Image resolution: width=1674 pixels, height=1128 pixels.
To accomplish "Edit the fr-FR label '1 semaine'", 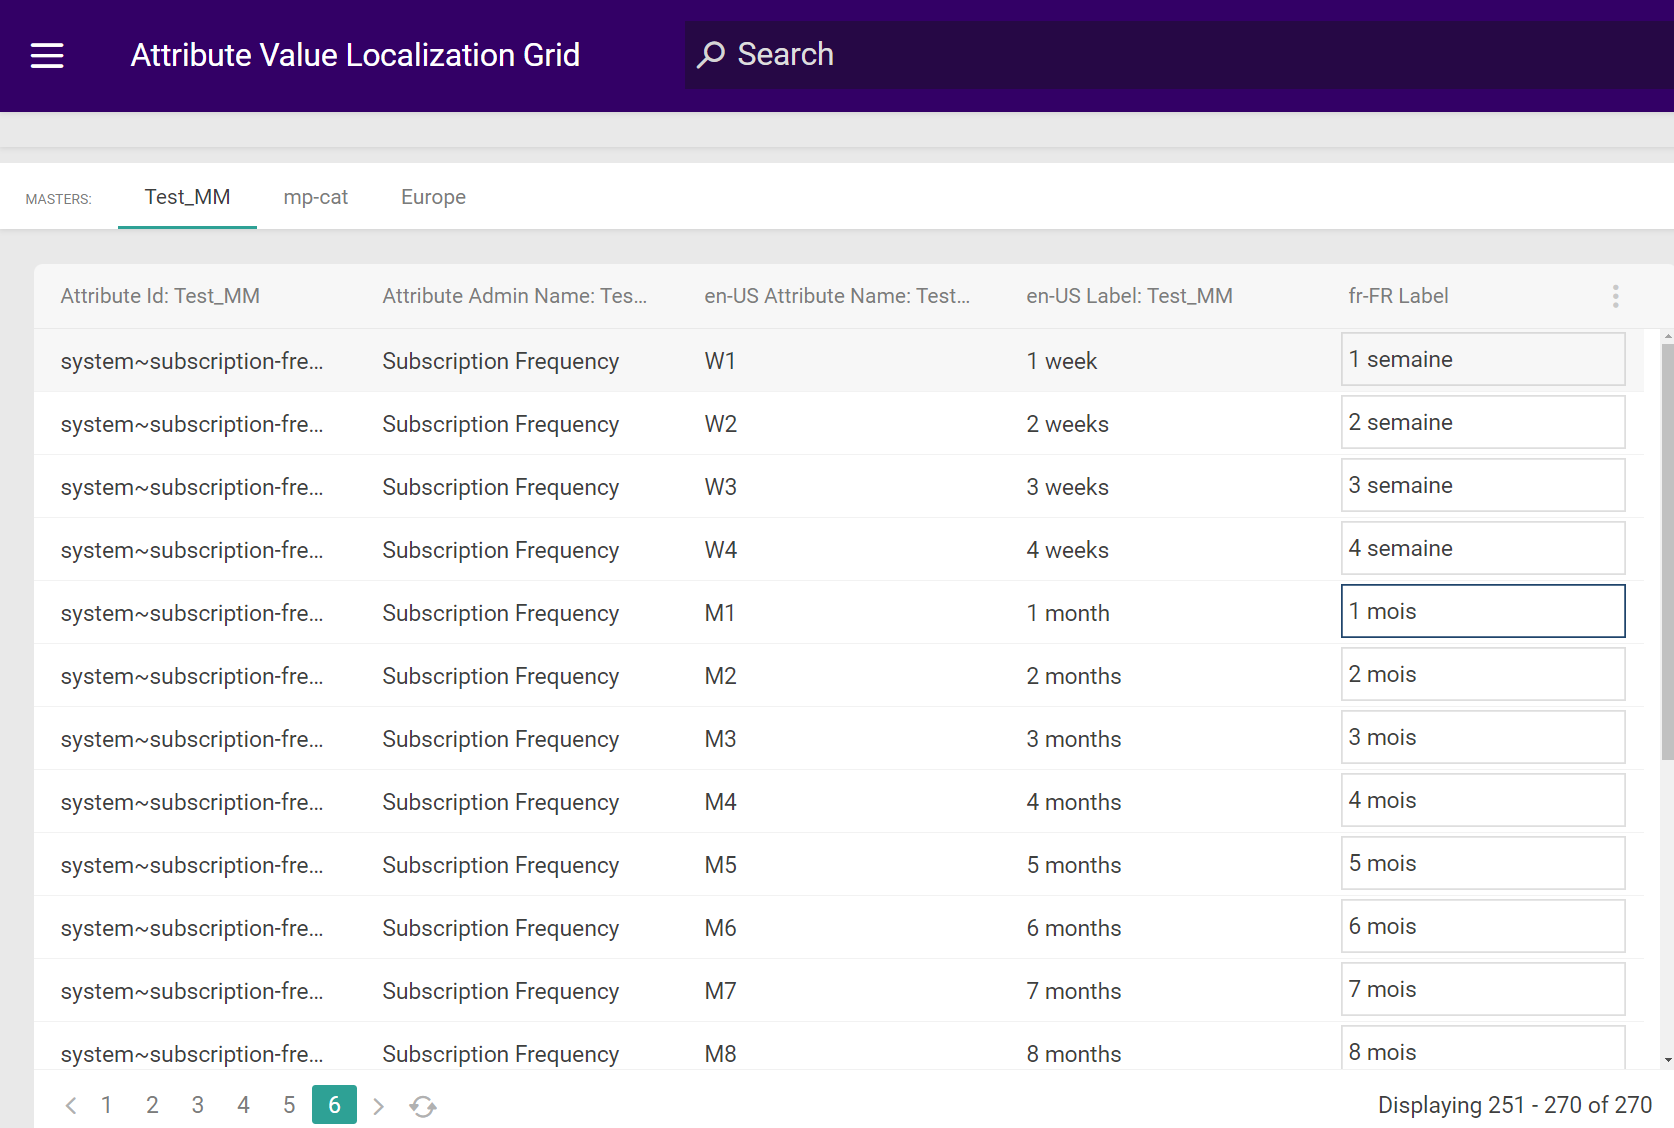I will [x=1483, y=359].
